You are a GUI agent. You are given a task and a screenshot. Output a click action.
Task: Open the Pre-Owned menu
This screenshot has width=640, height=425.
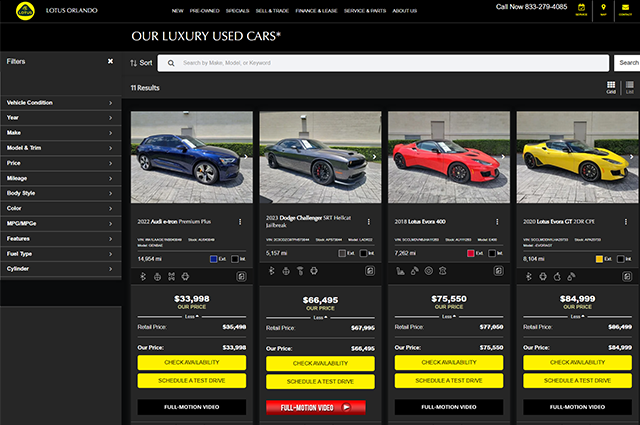tap(205, 10)
